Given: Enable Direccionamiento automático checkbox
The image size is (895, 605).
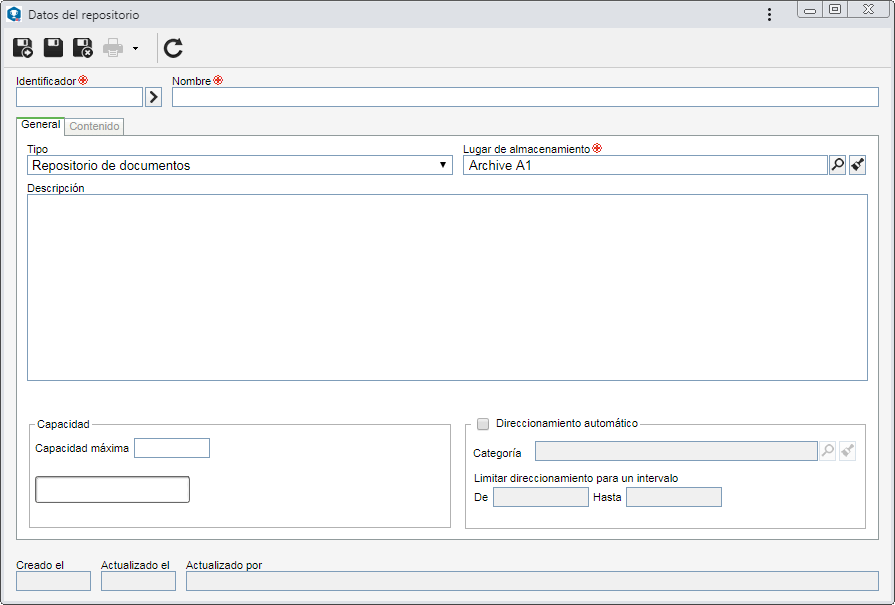Looking at the screenshot, I should click(x=483, y=424).
